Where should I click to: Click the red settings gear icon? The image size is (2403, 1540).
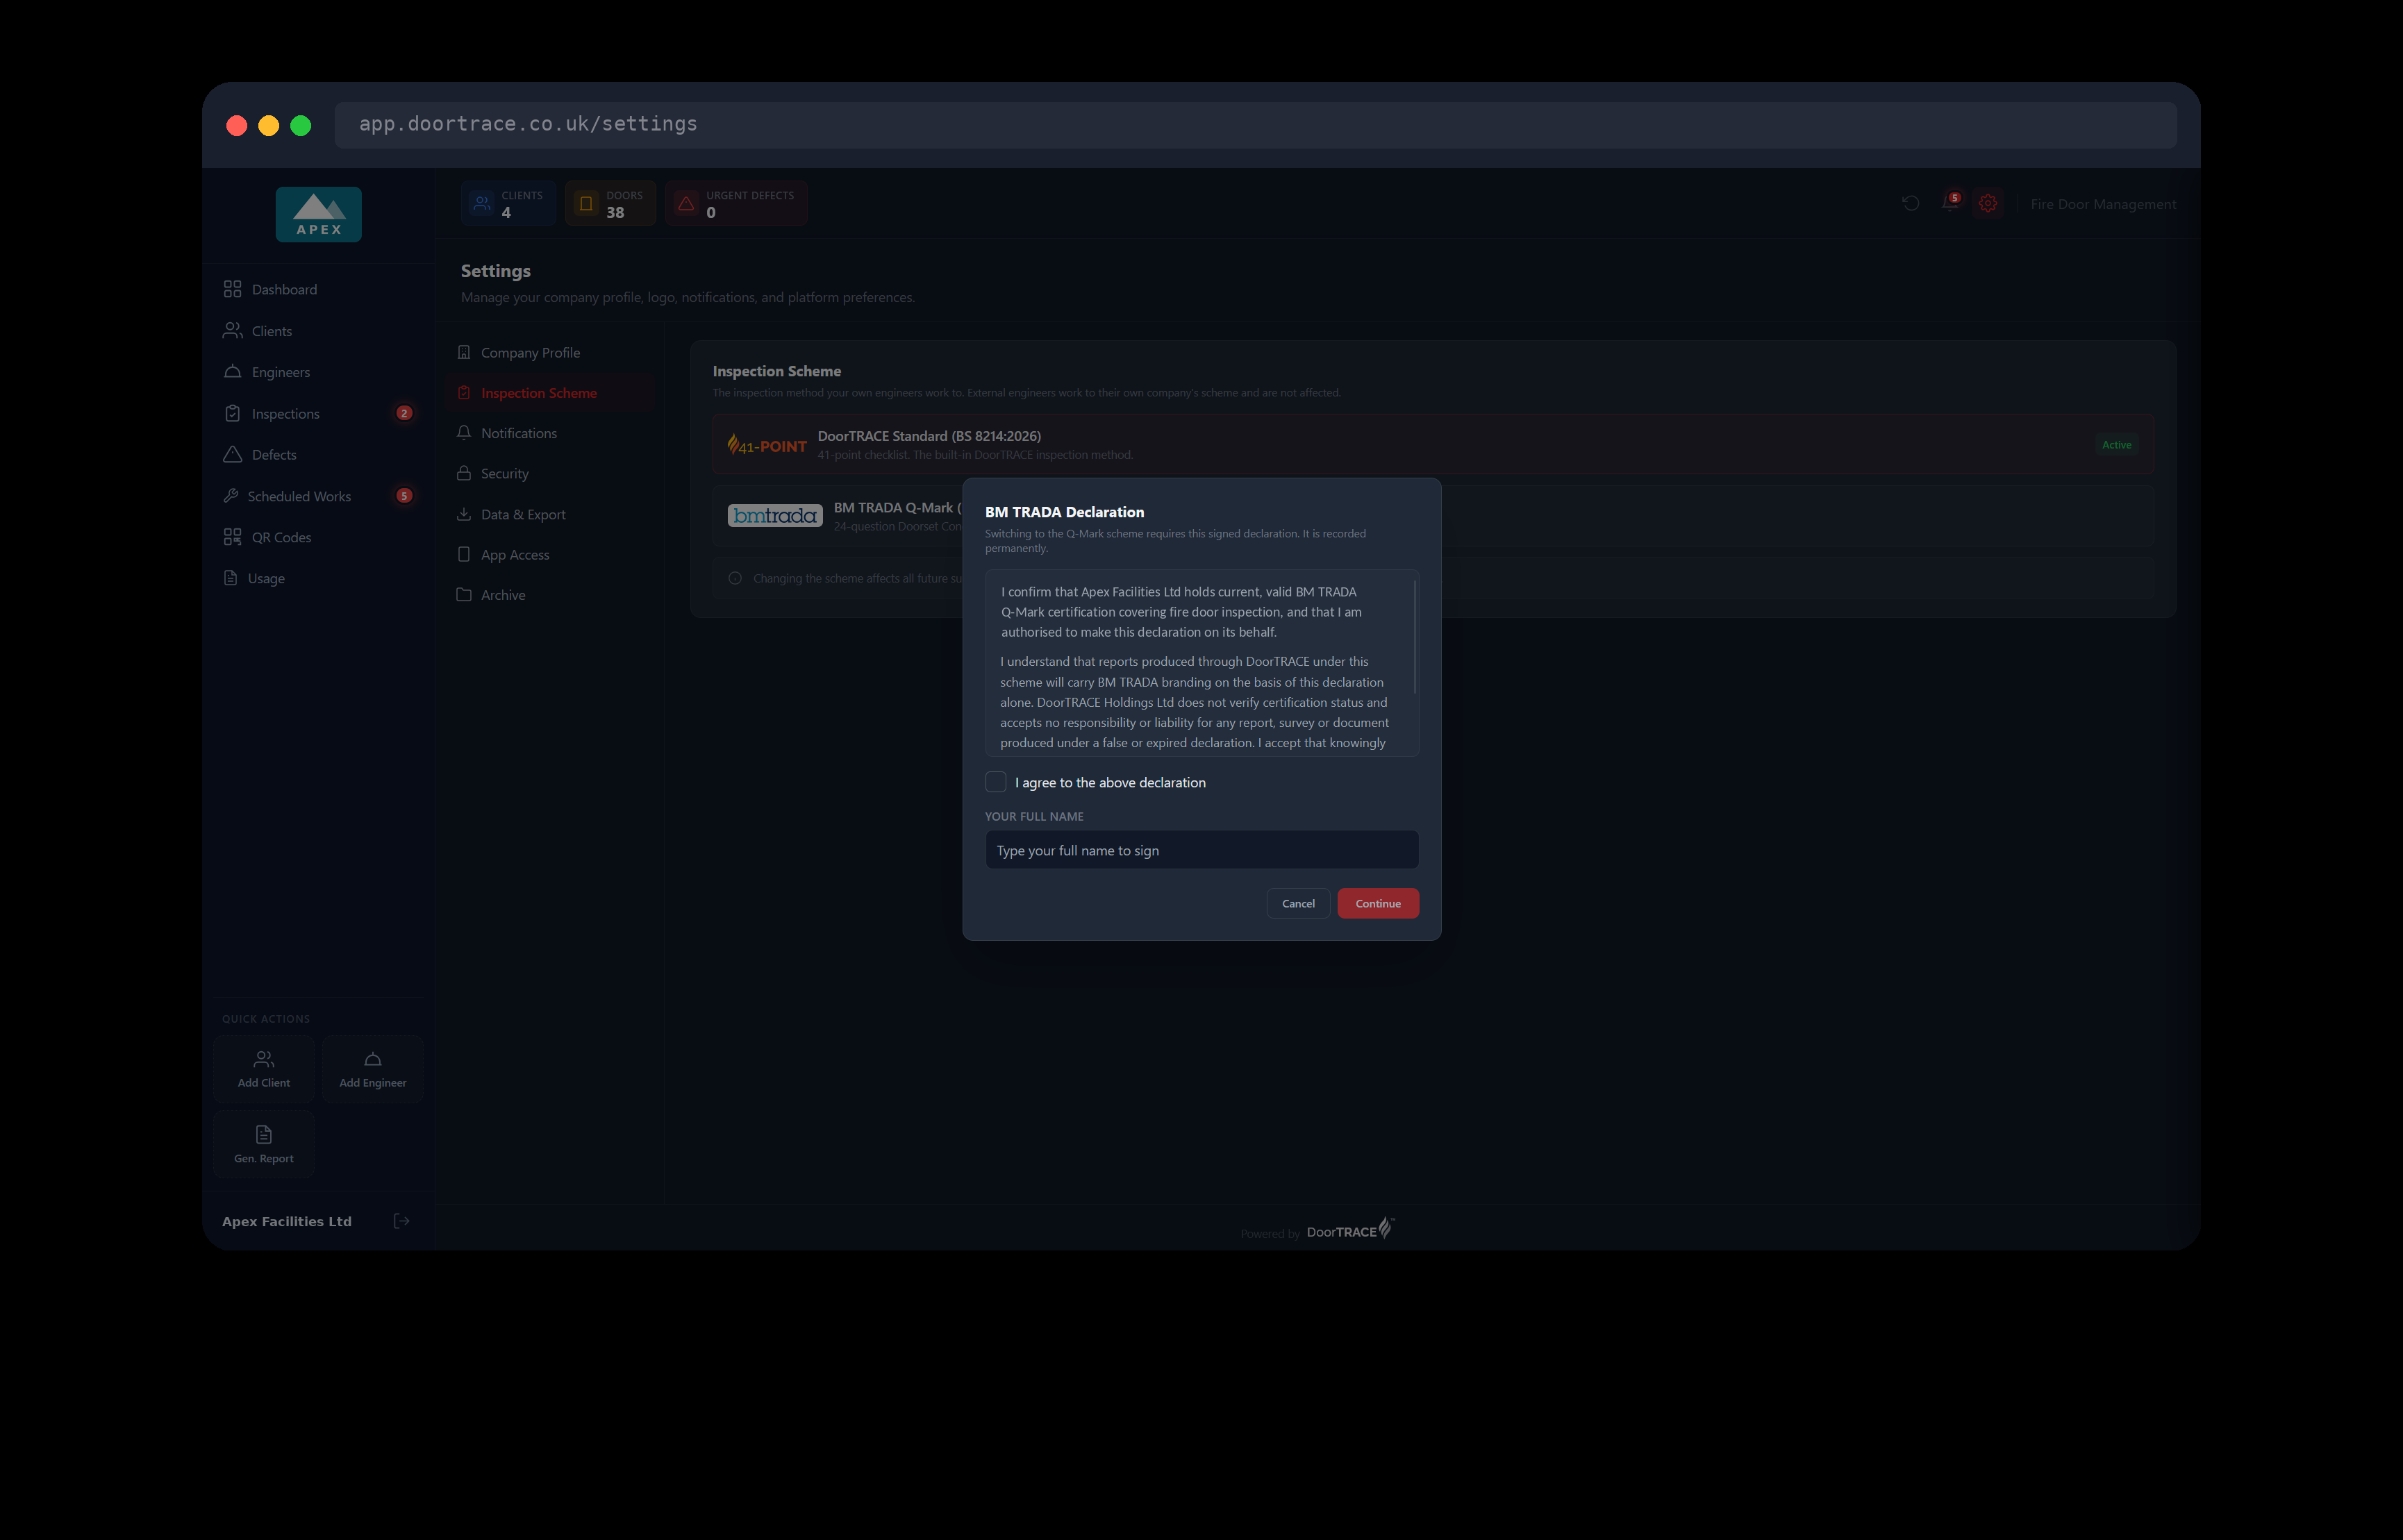(x=1987, y=203)
